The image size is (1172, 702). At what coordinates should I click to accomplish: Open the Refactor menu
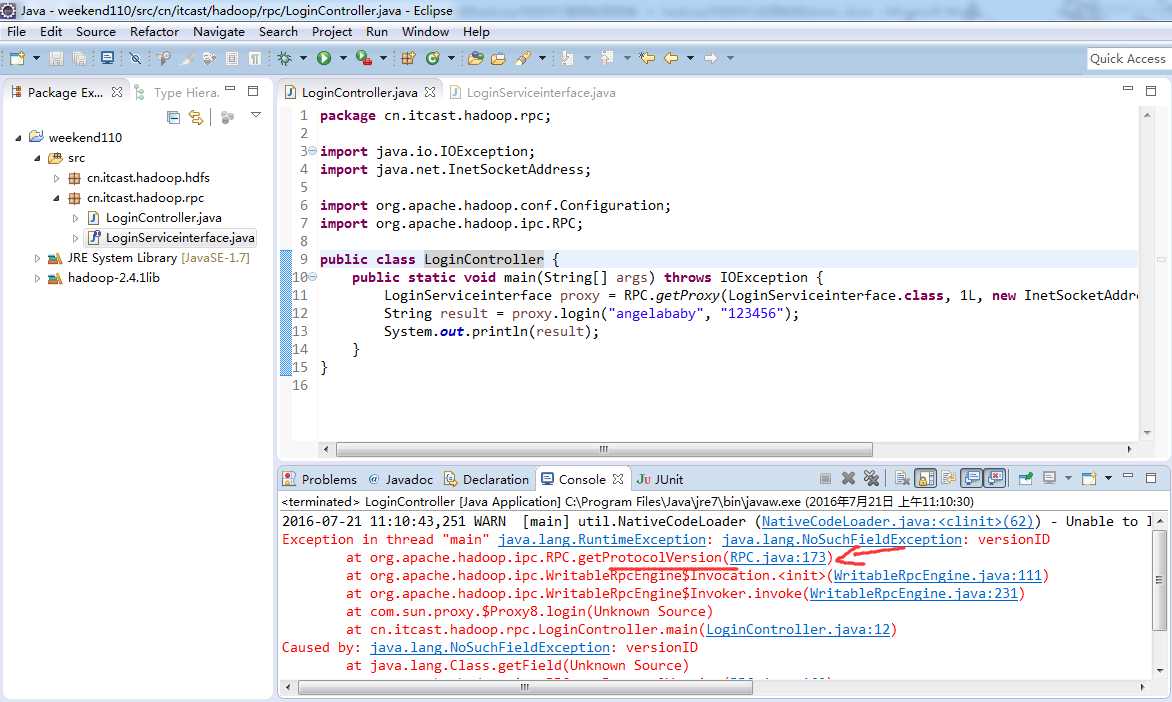154,31
